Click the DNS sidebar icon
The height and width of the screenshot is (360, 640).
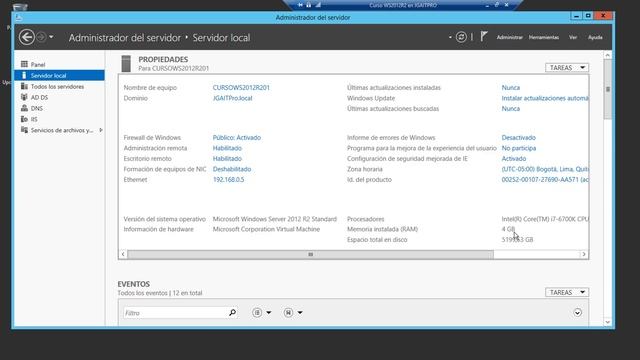(x=24, y=108)
